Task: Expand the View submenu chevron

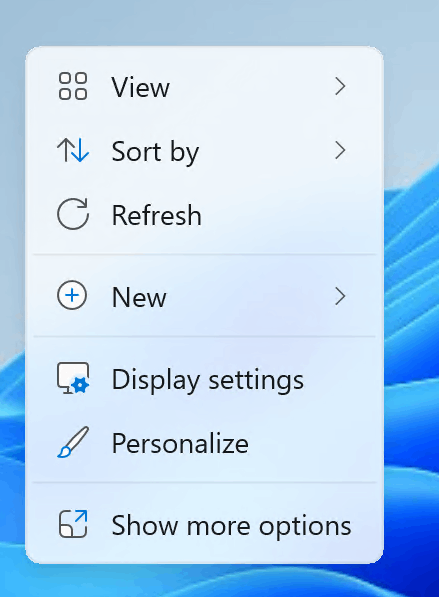Action: (340, 86)
